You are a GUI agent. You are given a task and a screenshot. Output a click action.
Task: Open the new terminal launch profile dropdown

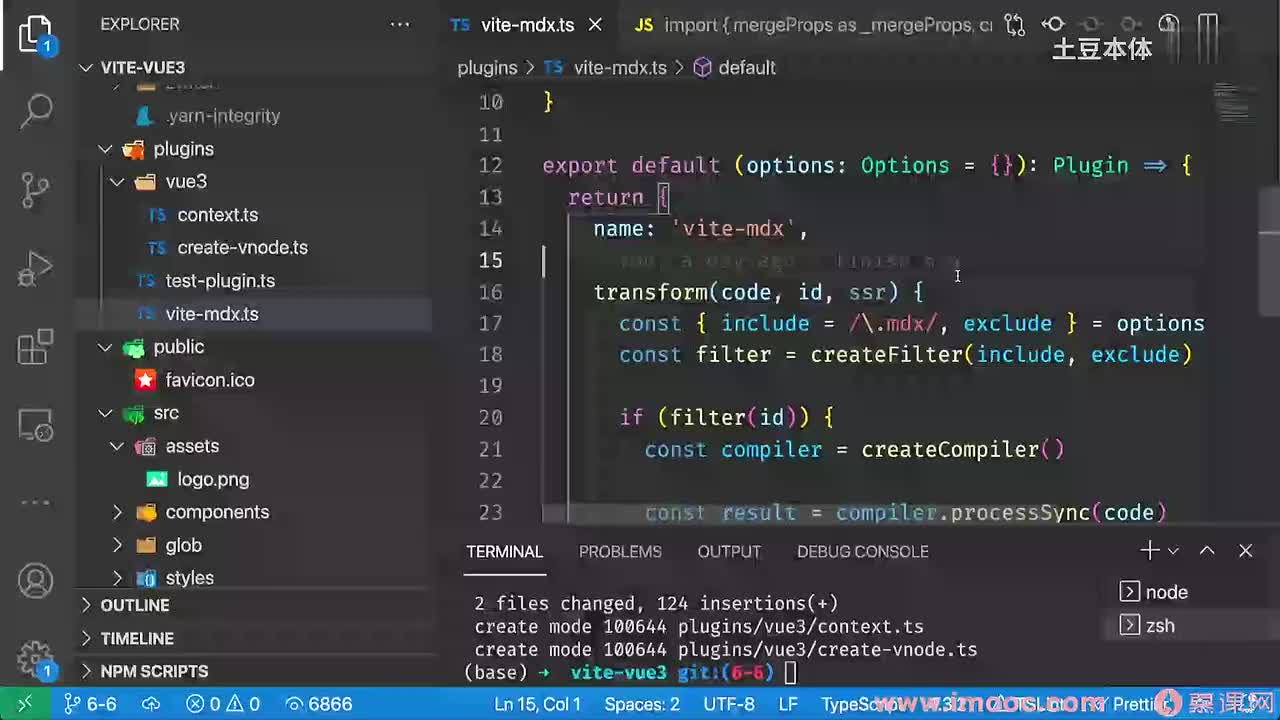pyautogui.click(x=1174, y=551)
